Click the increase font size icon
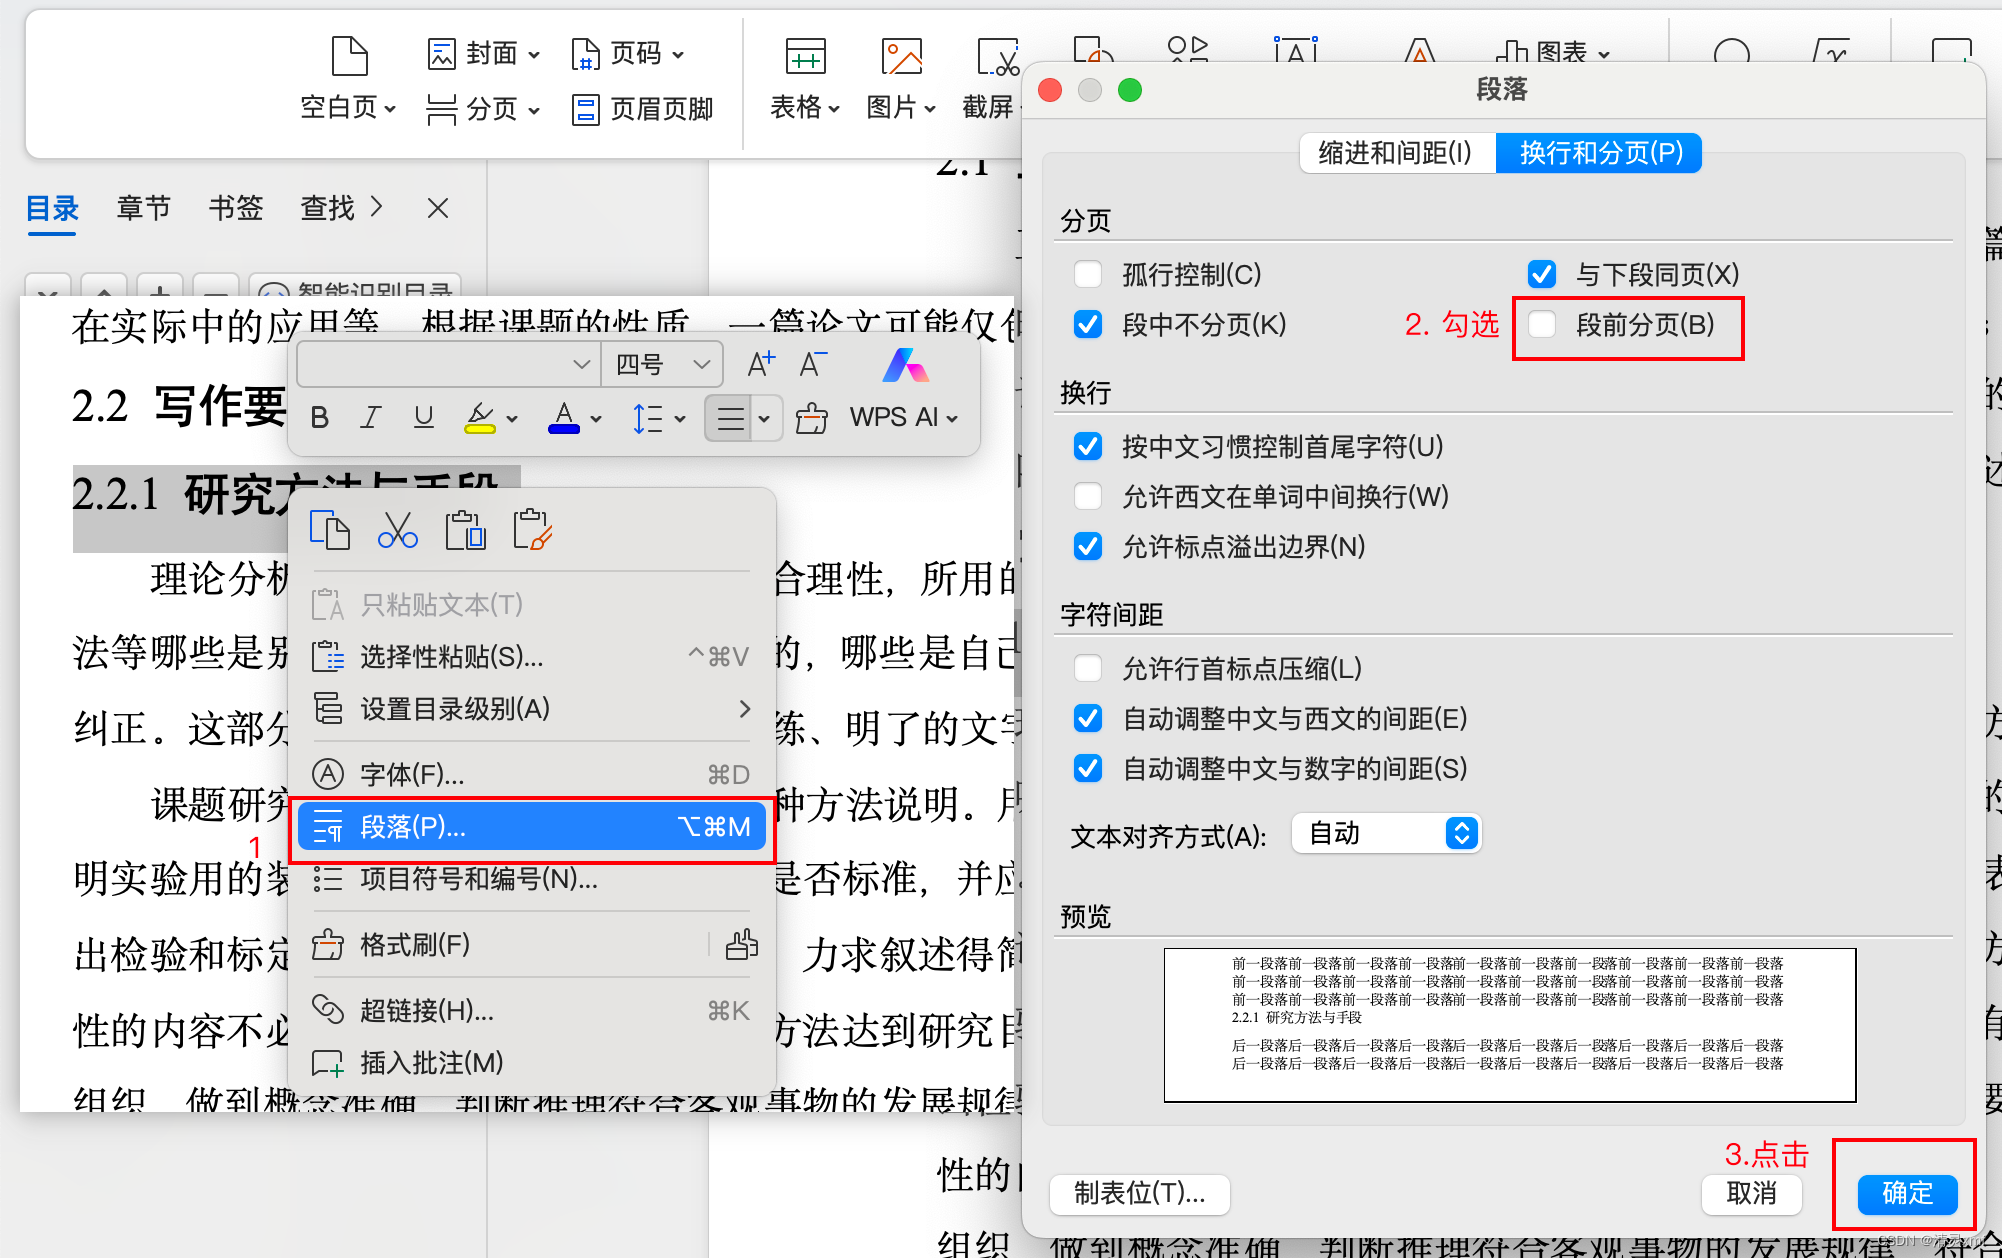This screenshot has width=2002, height=1258. [760, 365]
